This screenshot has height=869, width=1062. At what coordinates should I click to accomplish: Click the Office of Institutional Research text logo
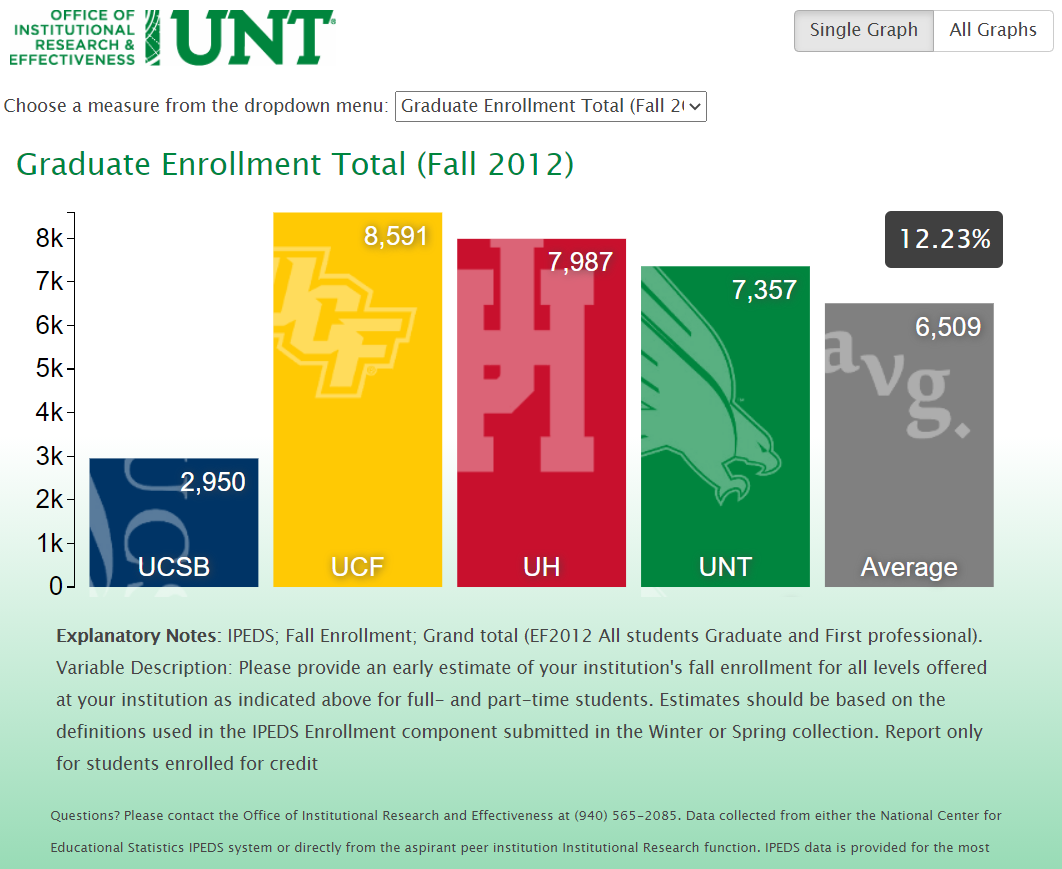click(73, 38)
